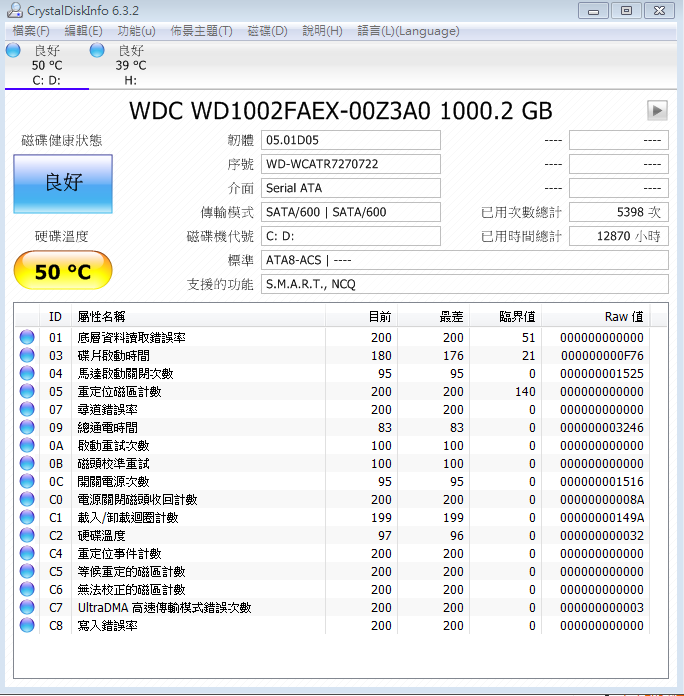Click status orb of attribute 03
The height and width of the screenshot is (696, 684).
[27, 355]
